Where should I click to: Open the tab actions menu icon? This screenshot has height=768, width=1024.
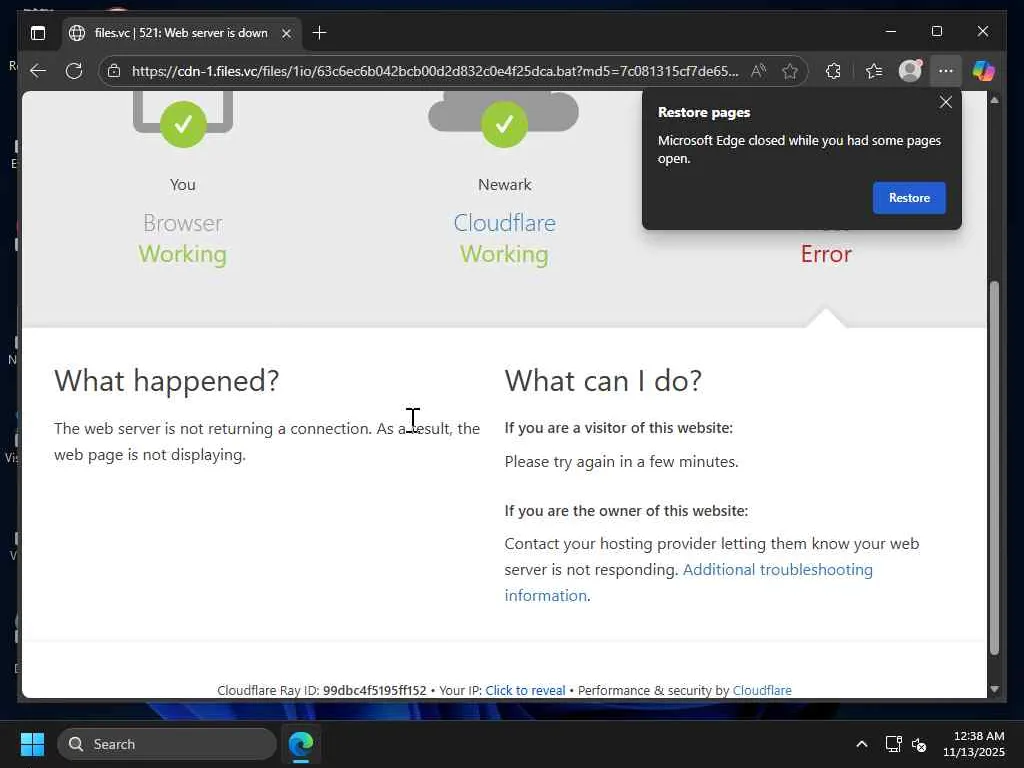coord(38,33)
